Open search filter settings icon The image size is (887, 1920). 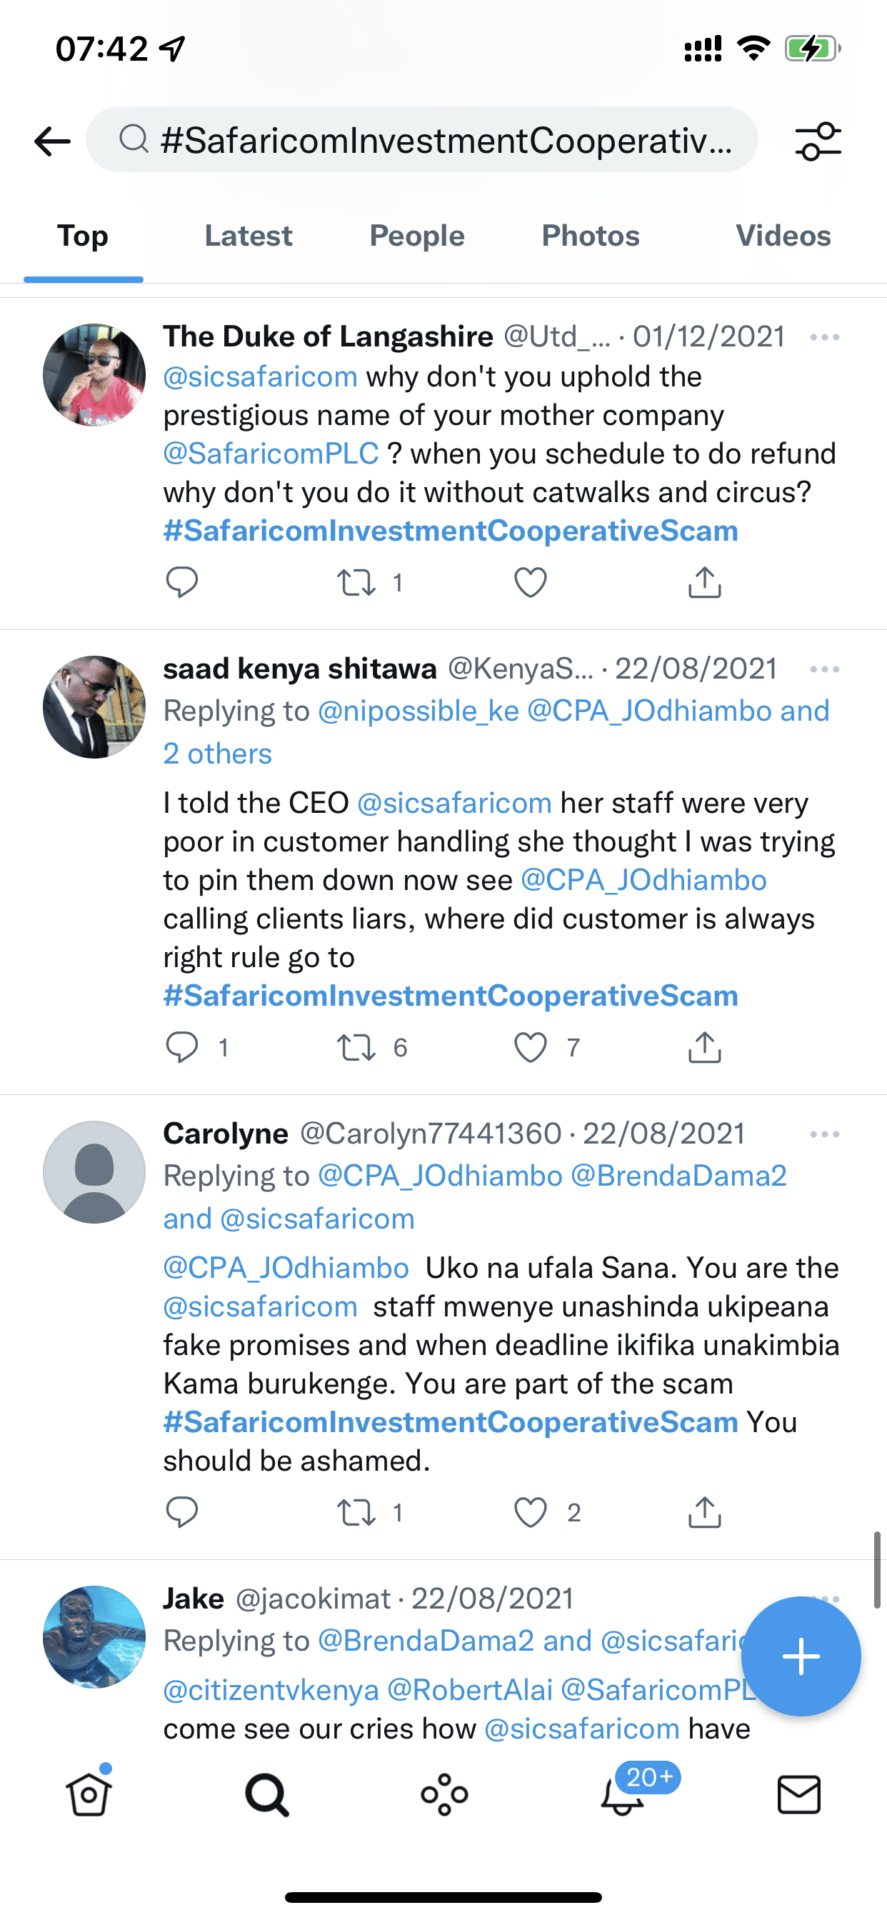818,141
